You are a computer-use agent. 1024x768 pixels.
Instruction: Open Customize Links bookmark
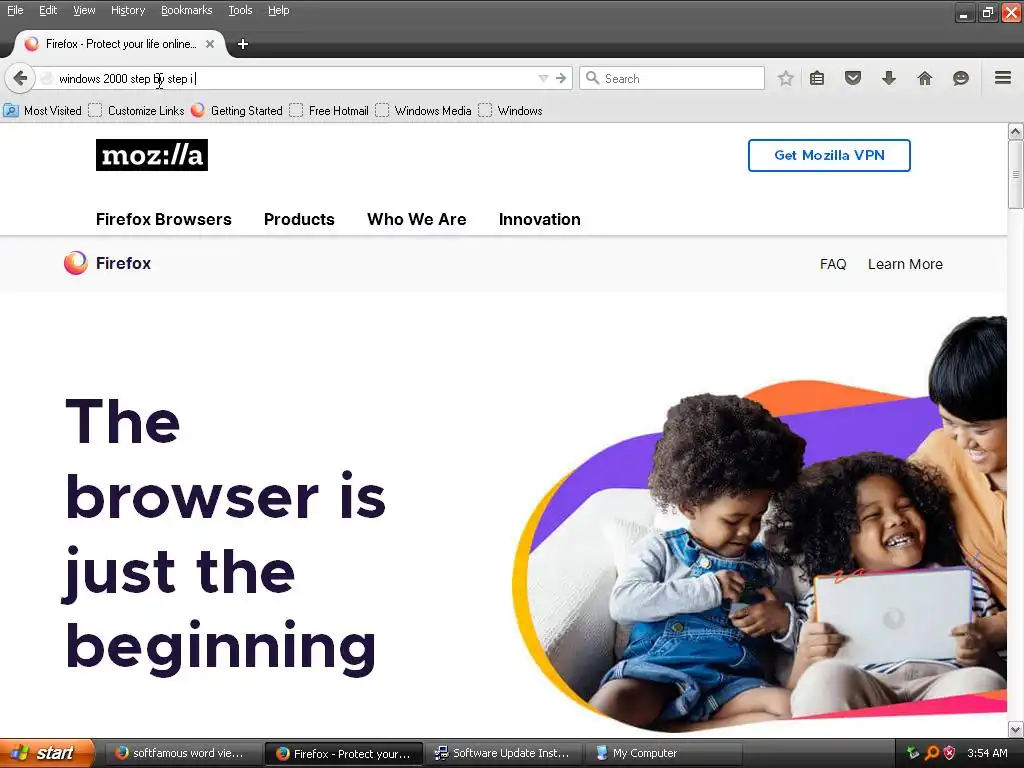136,110
